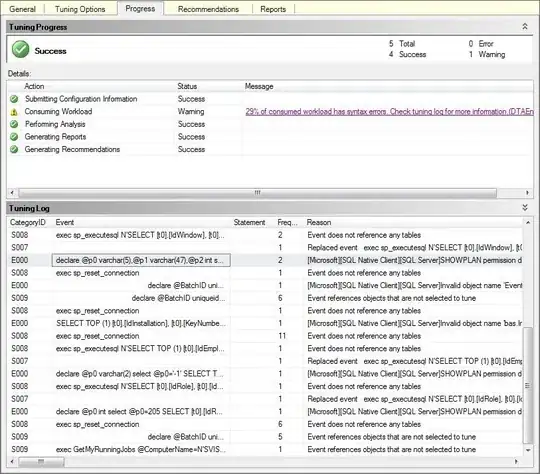Collapse the Tuning Log section chevron
Image resolution: width=540 pixels, height=474 pixels.
(525, 208)
